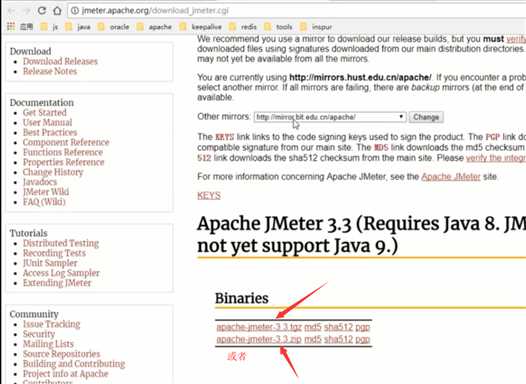Open the KEYS link
This screenshot has height=384, width=526.
[x=209, y=196]
